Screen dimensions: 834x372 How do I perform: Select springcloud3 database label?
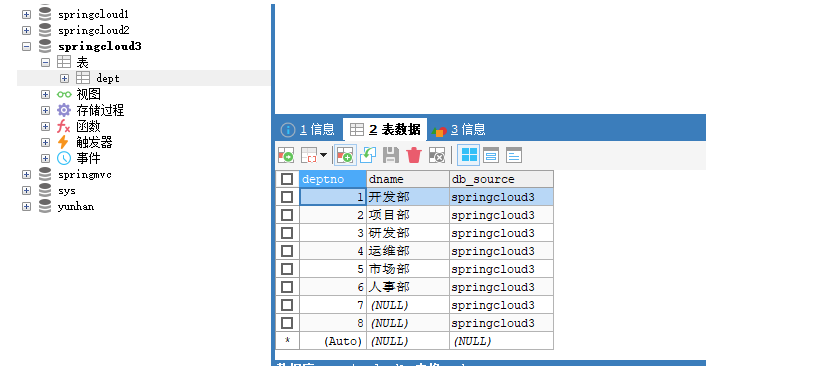(100, 46)
